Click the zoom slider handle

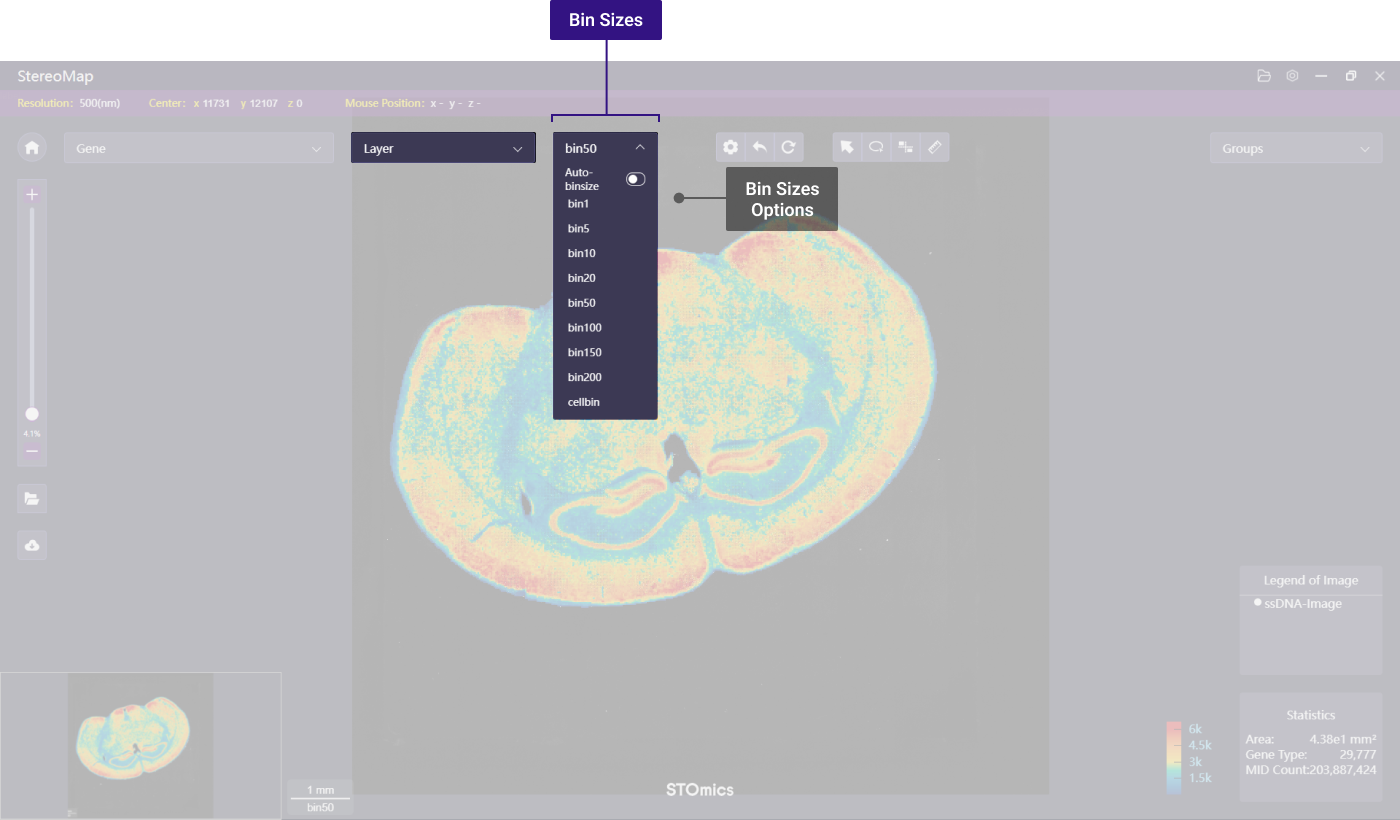click(32, 414)
